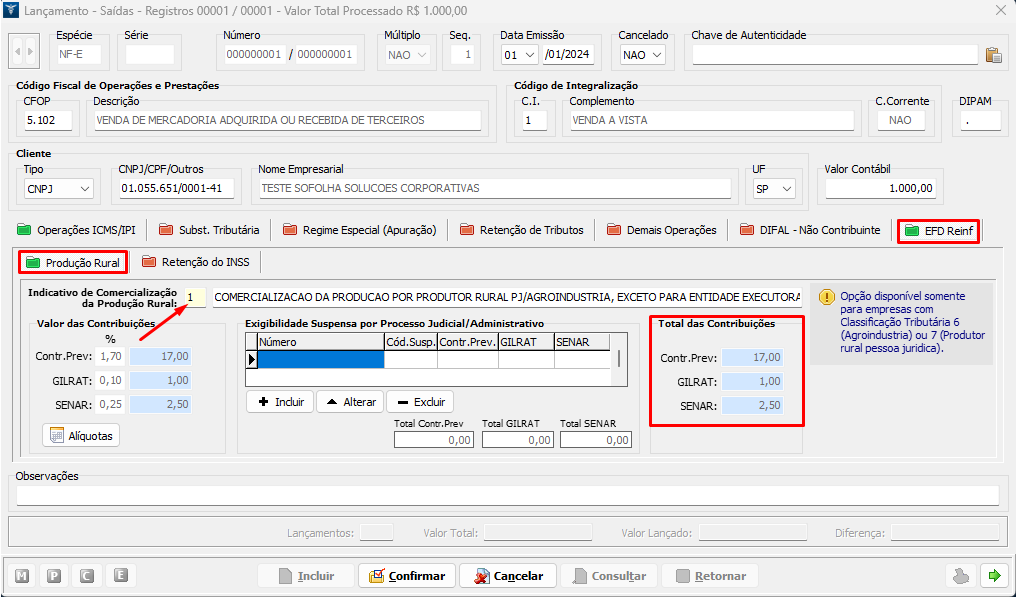Screen dimensions: 1017x598
Task: Click the yellow warning info icon
Action: [827, 297]
